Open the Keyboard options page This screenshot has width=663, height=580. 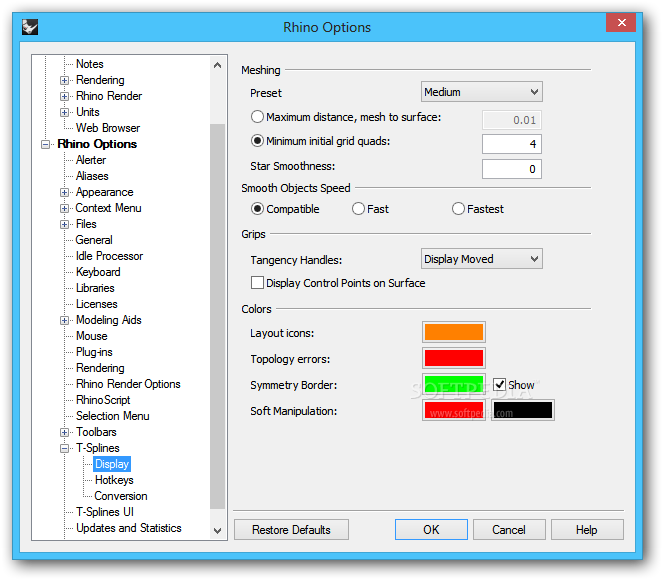click(98, 272)
